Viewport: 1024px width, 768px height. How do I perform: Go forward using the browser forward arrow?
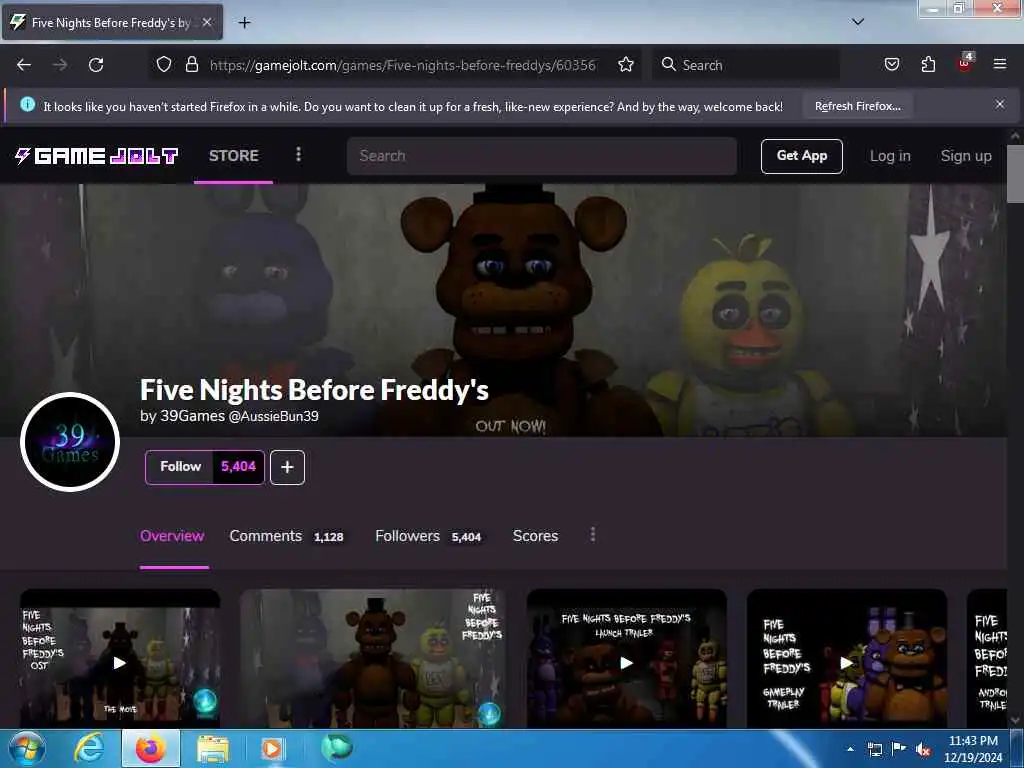(x=60, y=65)
